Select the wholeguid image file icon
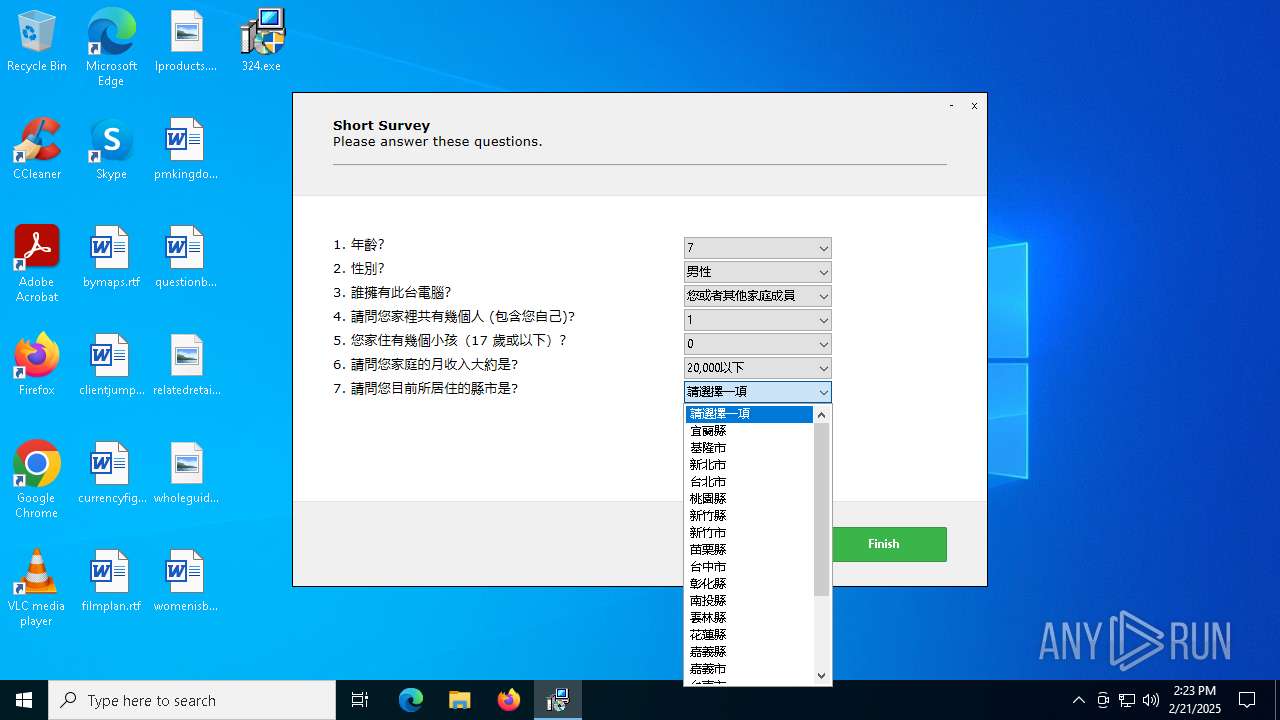Image resolution: width=1280 pixels, height=720 pixels. coord(186,474)
